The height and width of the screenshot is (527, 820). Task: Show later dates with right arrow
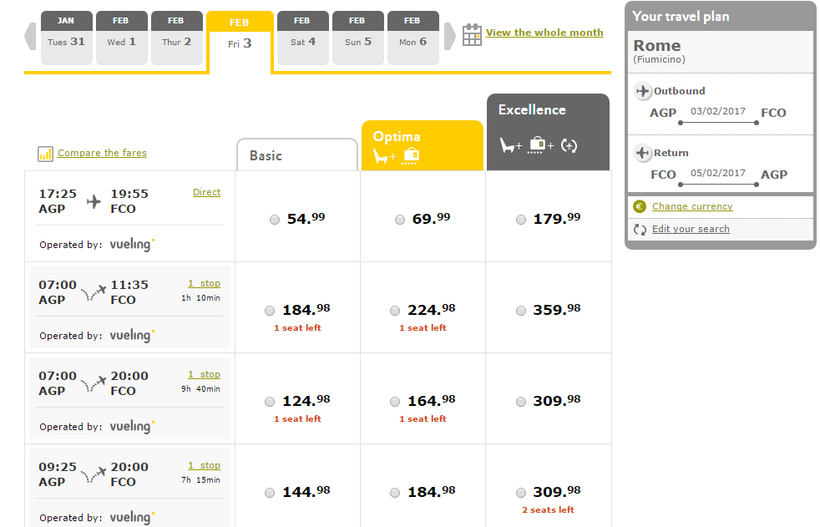tap(450, 37)
